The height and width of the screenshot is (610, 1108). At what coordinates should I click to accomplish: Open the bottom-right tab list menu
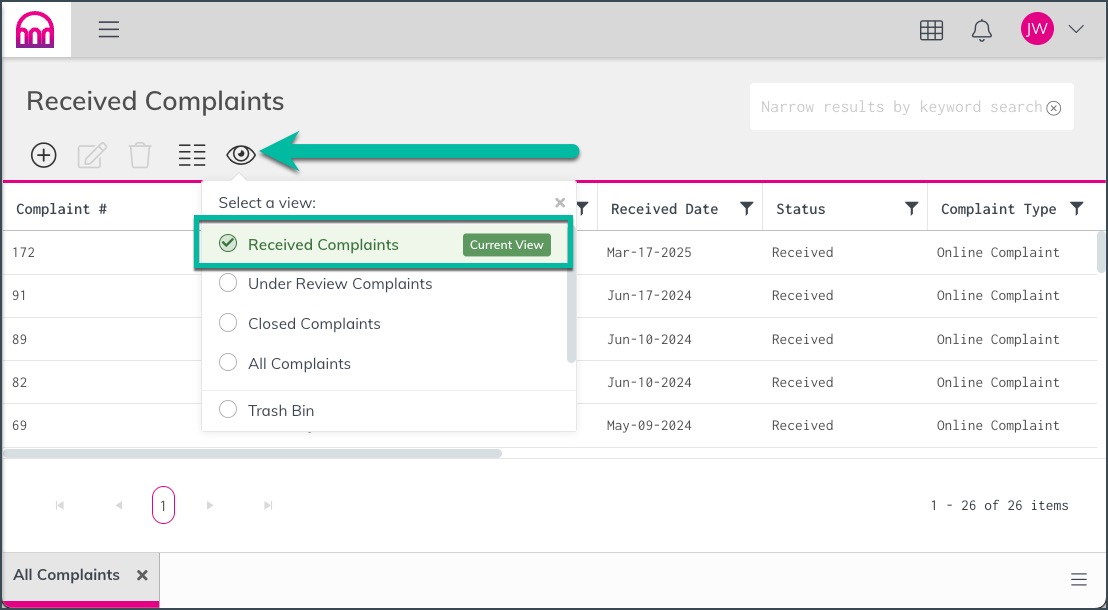1078,580
